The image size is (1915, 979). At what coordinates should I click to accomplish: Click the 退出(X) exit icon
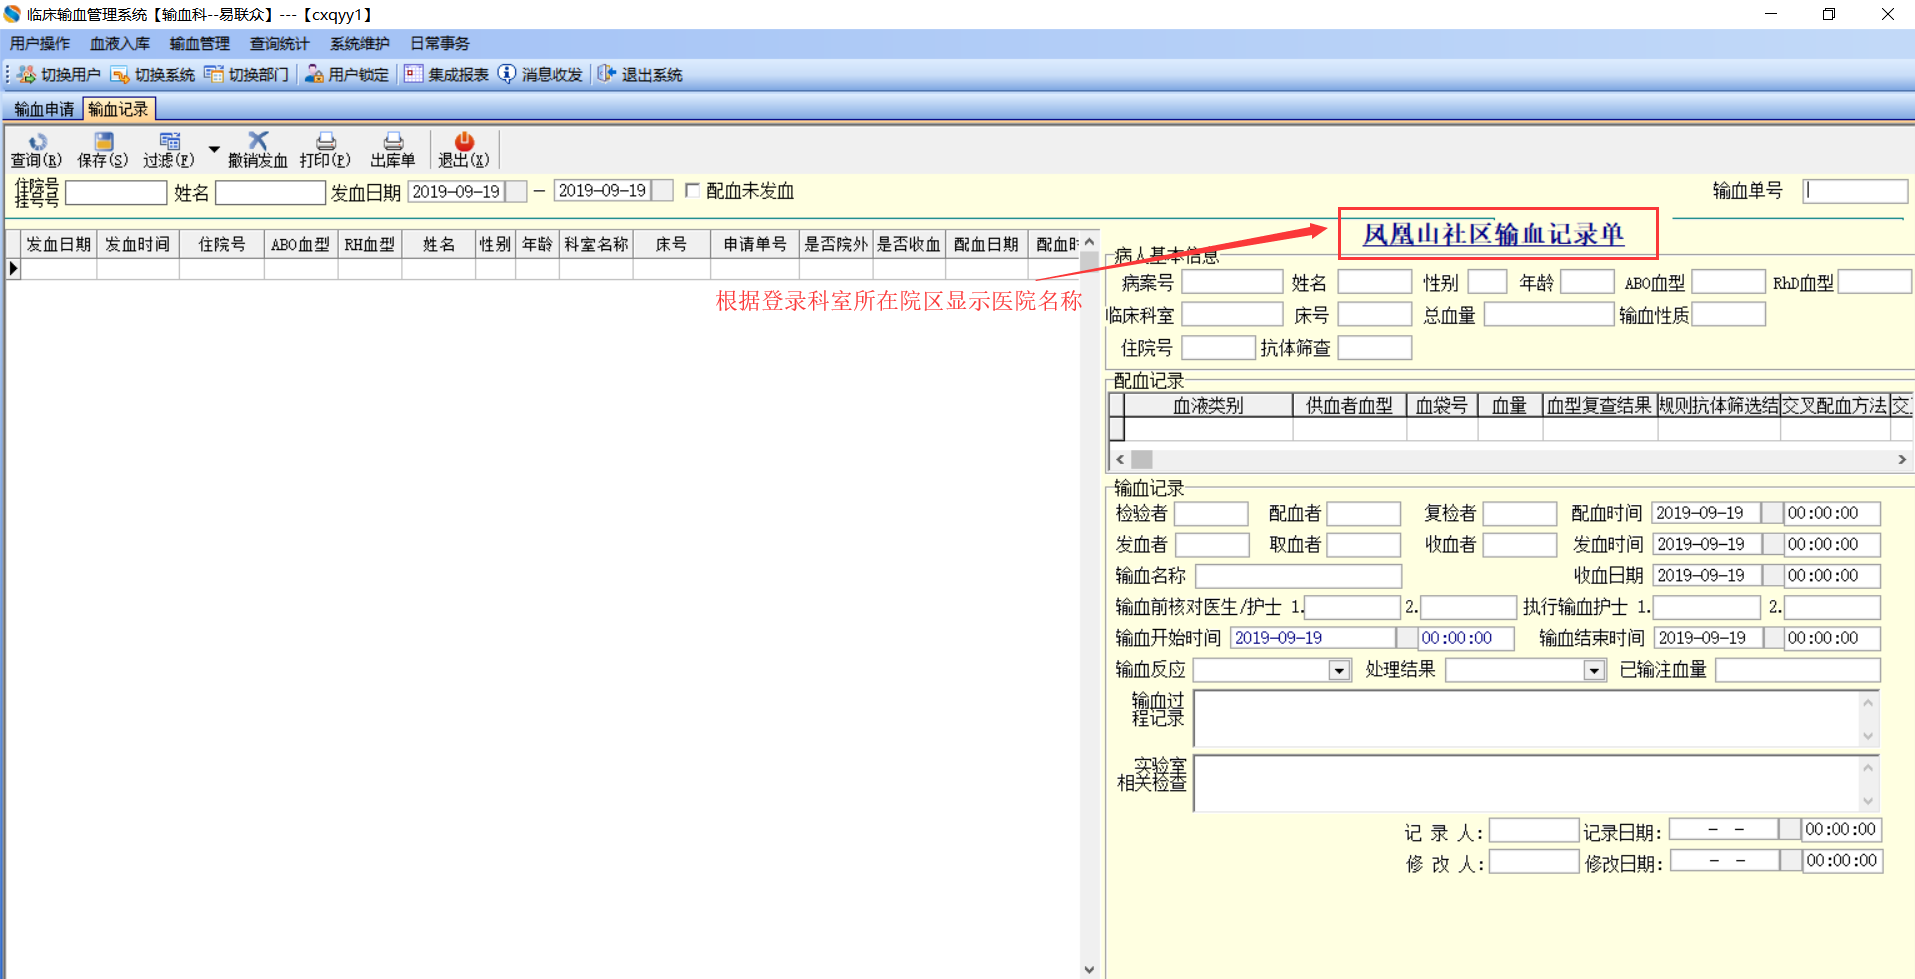point(464,142)
